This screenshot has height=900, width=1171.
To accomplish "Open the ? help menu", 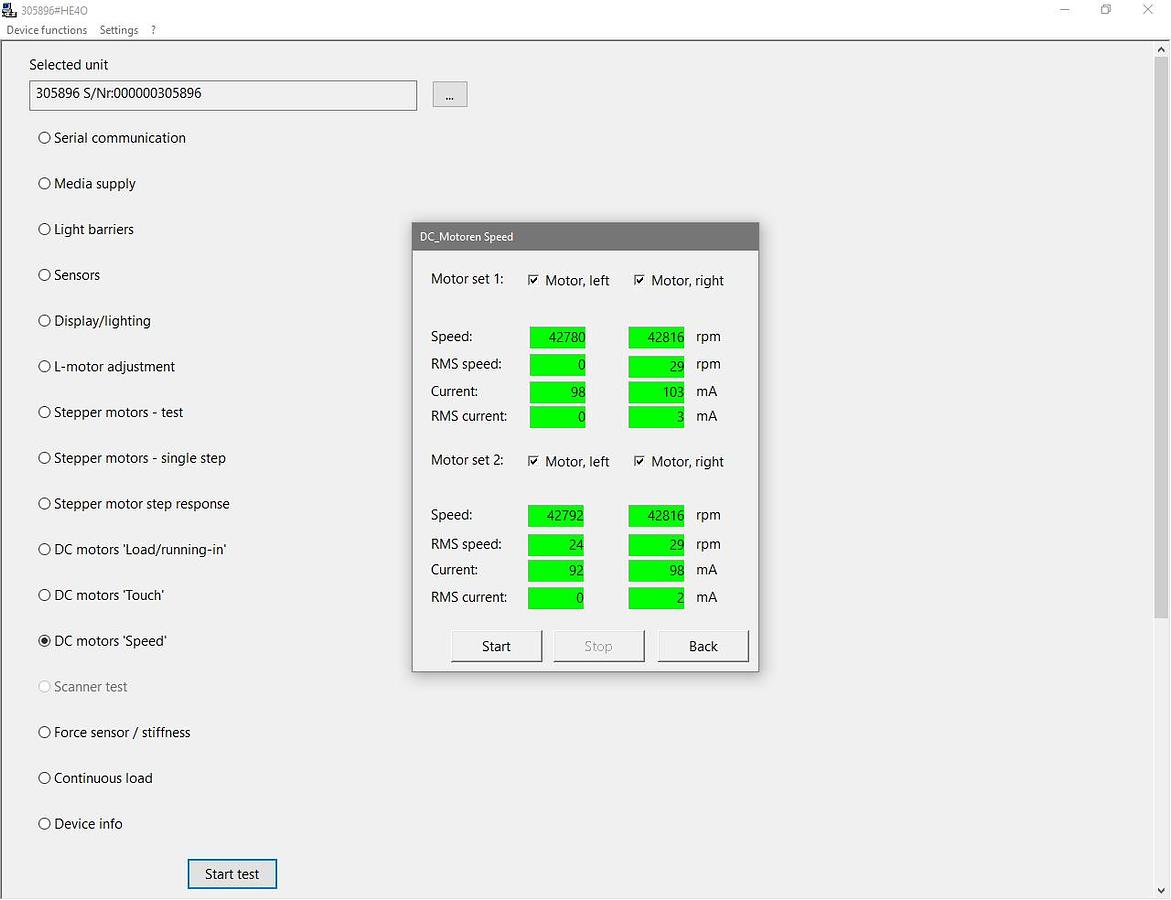I will click(153, 30).
